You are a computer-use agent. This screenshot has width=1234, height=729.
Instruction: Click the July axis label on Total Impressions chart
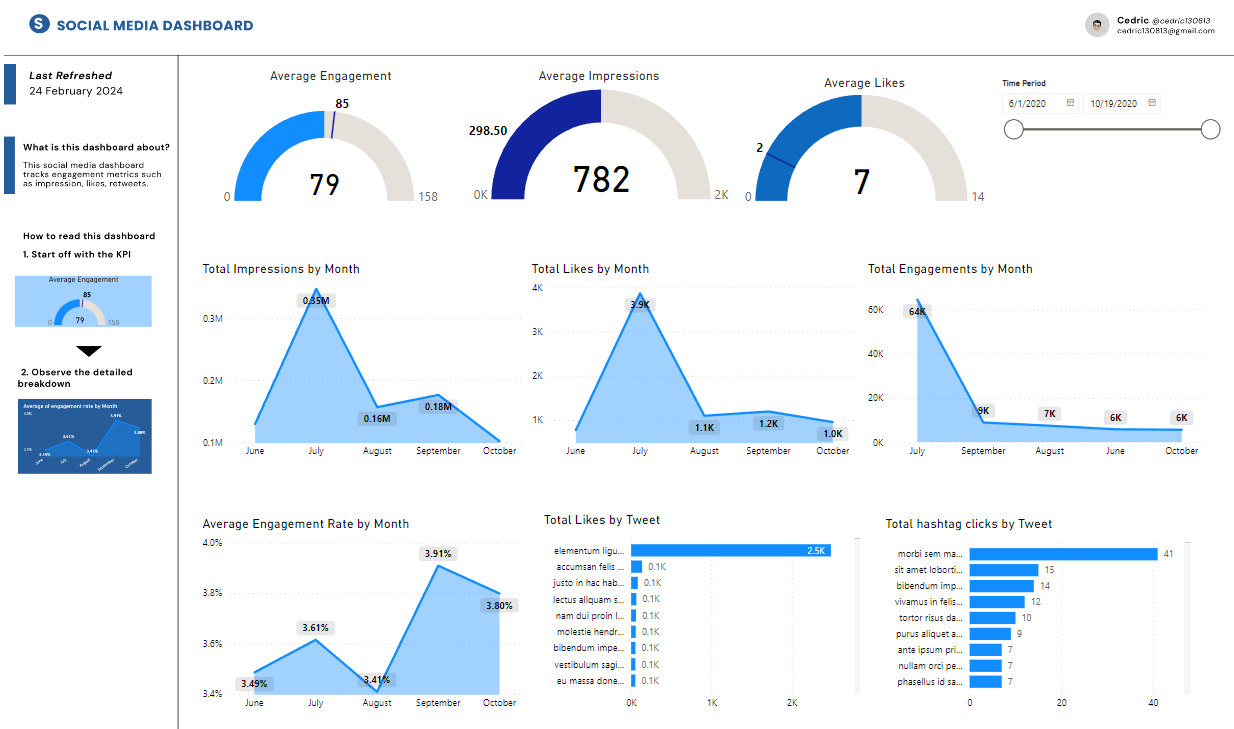(316, 451)
